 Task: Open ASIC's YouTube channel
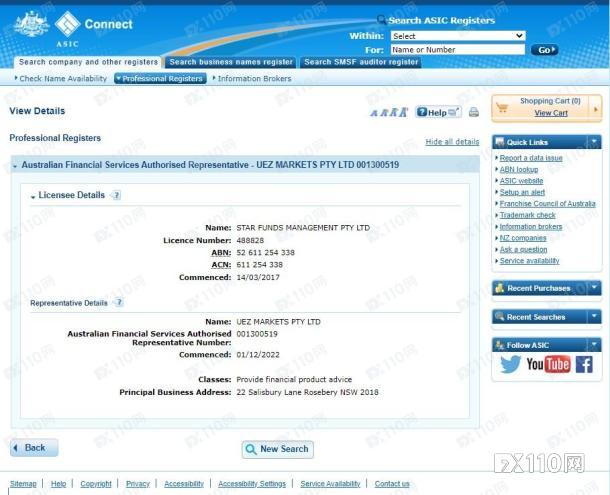[548, 365]
